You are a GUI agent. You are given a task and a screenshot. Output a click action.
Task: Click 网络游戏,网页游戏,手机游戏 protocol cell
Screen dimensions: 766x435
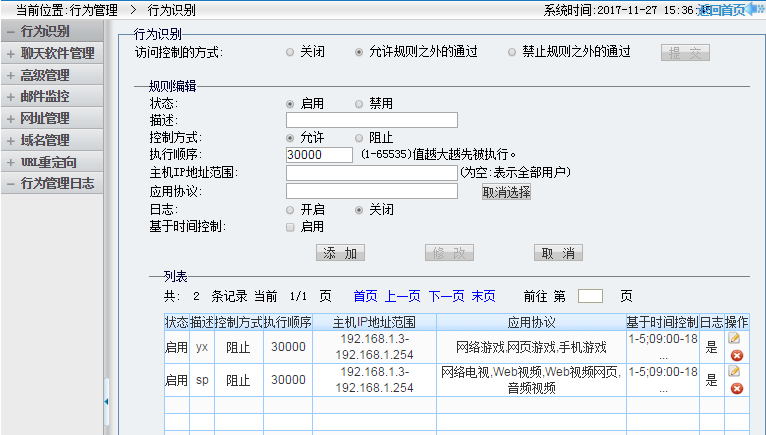coord(531,347)
